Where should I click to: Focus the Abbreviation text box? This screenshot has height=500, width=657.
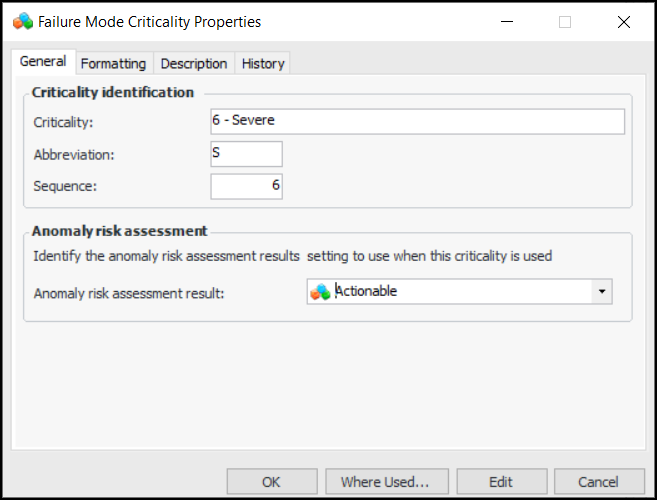tap(246, 154)
